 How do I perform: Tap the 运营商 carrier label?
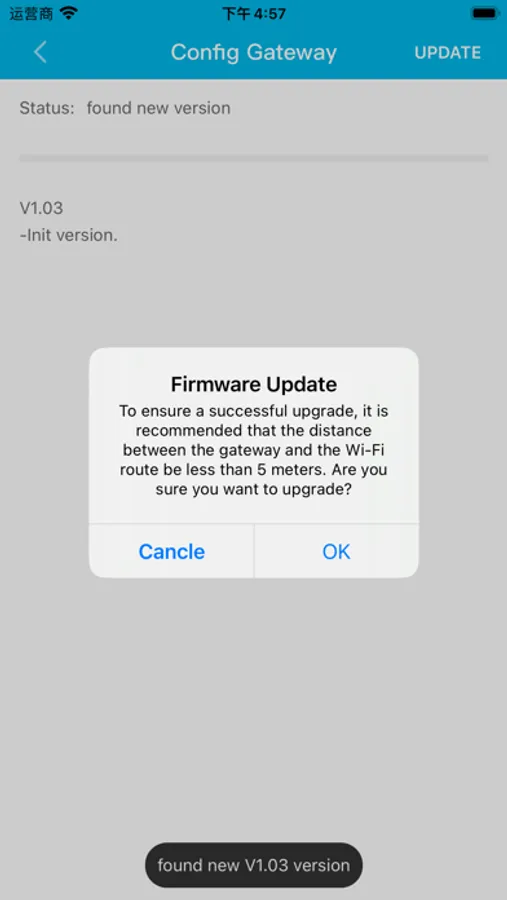pyautogui.click(x=31, y=13)
